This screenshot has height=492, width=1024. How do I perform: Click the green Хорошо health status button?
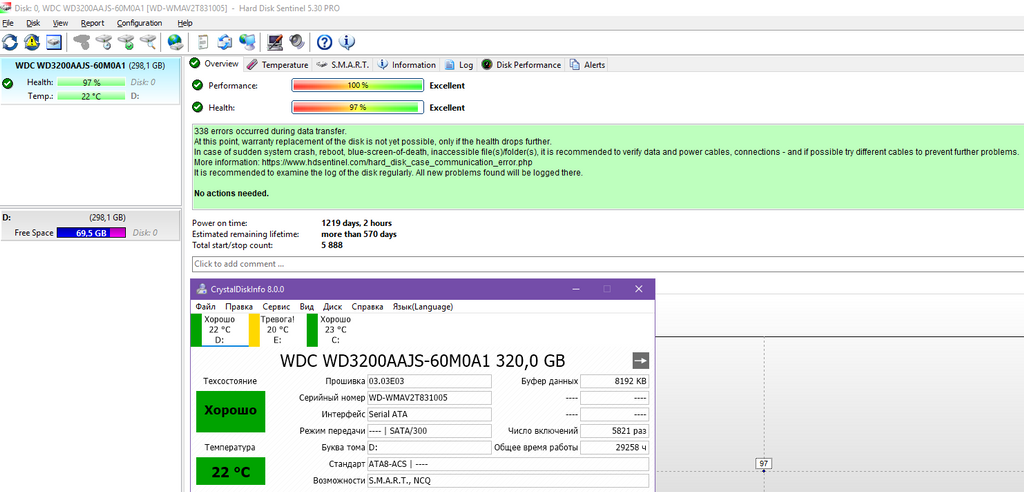231,411
